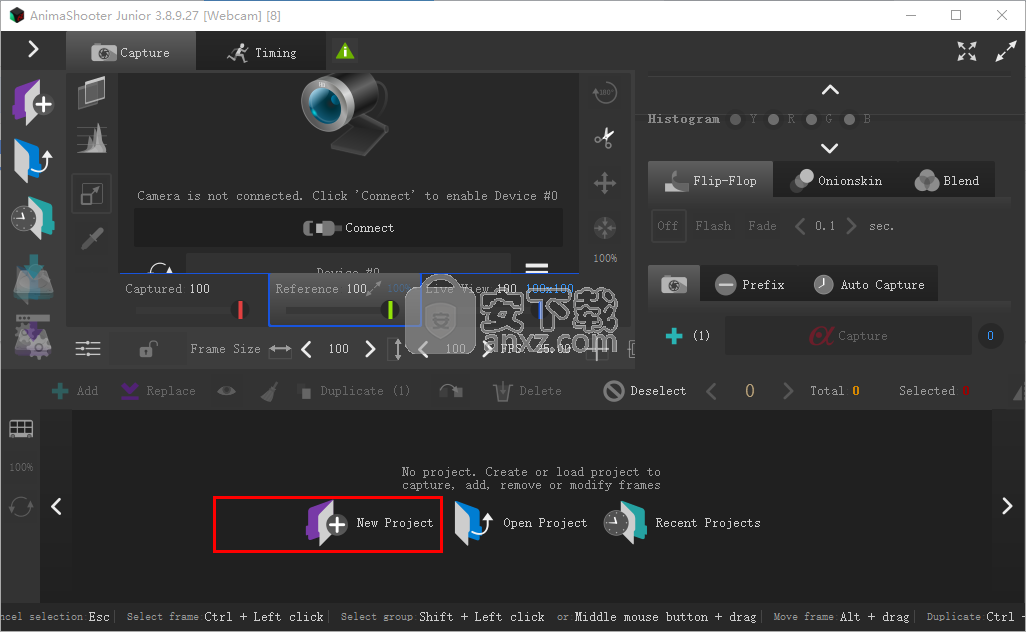The height and width of the screenshot is (632, 1026).
Task: Switch to the Timing tab
Action: [x=262, y=52]
